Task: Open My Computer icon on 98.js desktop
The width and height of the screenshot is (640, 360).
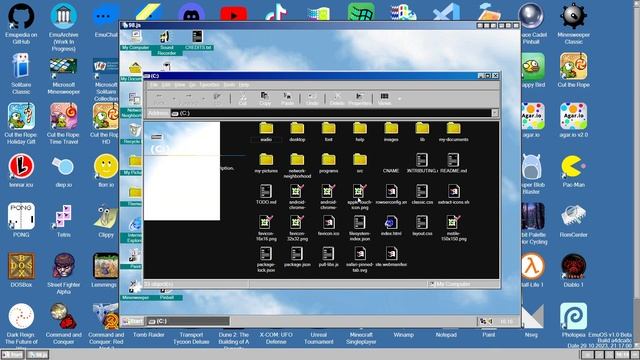Action: pyautogui.click(x=136, y=40)
